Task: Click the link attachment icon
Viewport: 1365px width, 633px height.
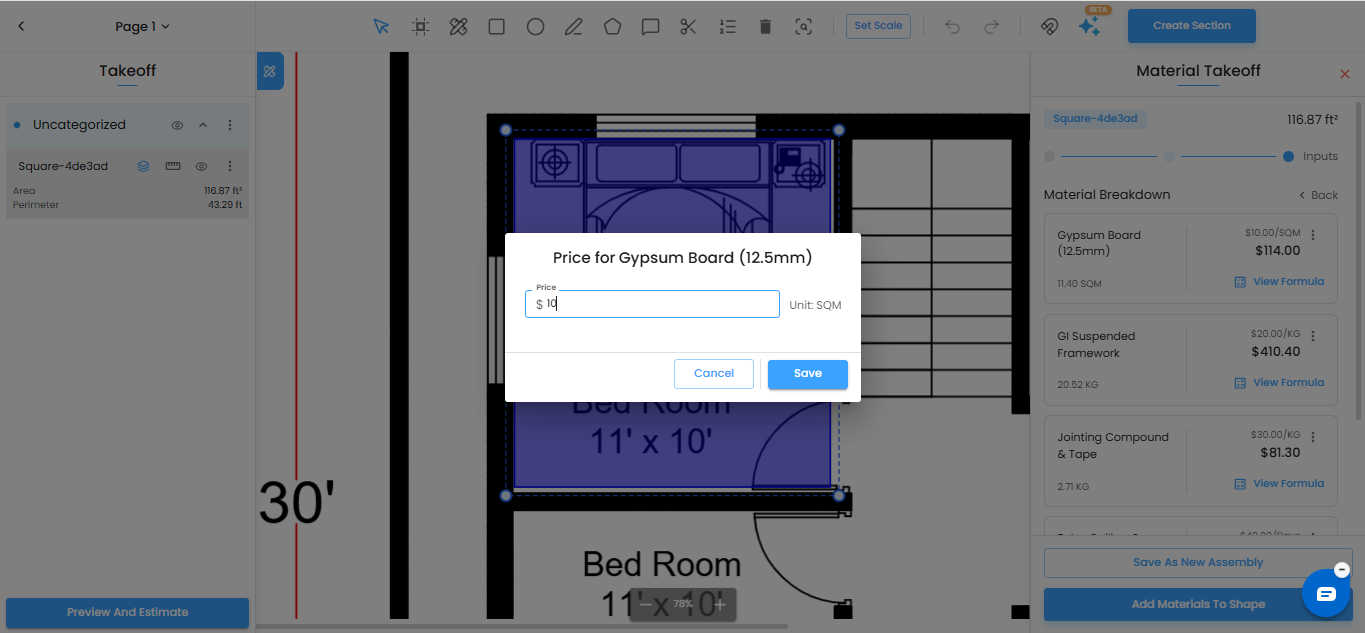Action: pyautogui.click(x=1049, y=26)
